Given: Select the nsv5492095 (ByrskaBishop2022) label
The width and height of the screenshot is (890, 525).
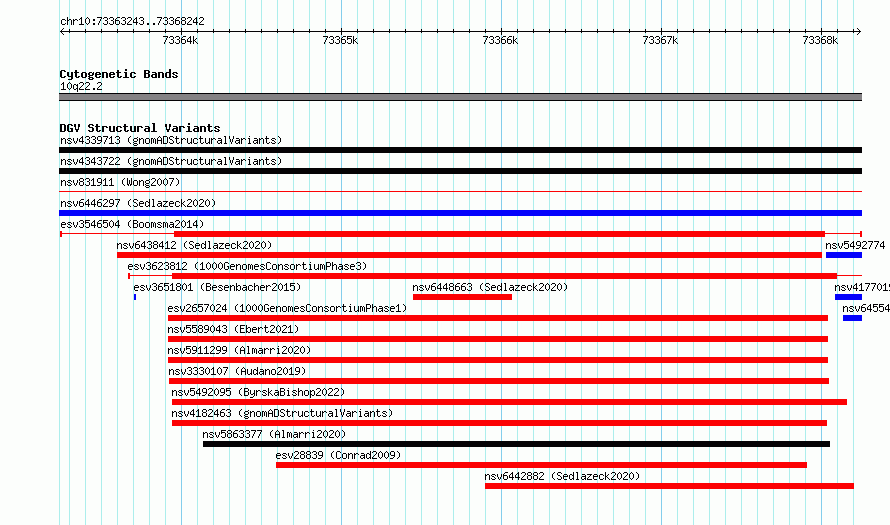Looking at the screenshot, I should click(258, 392).
